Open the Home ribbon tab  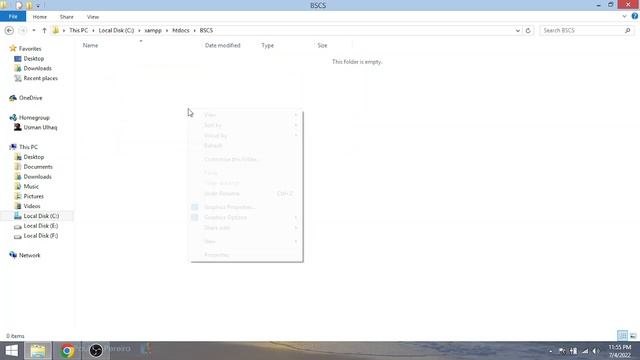pyautogui.click(x=40, y=17)
